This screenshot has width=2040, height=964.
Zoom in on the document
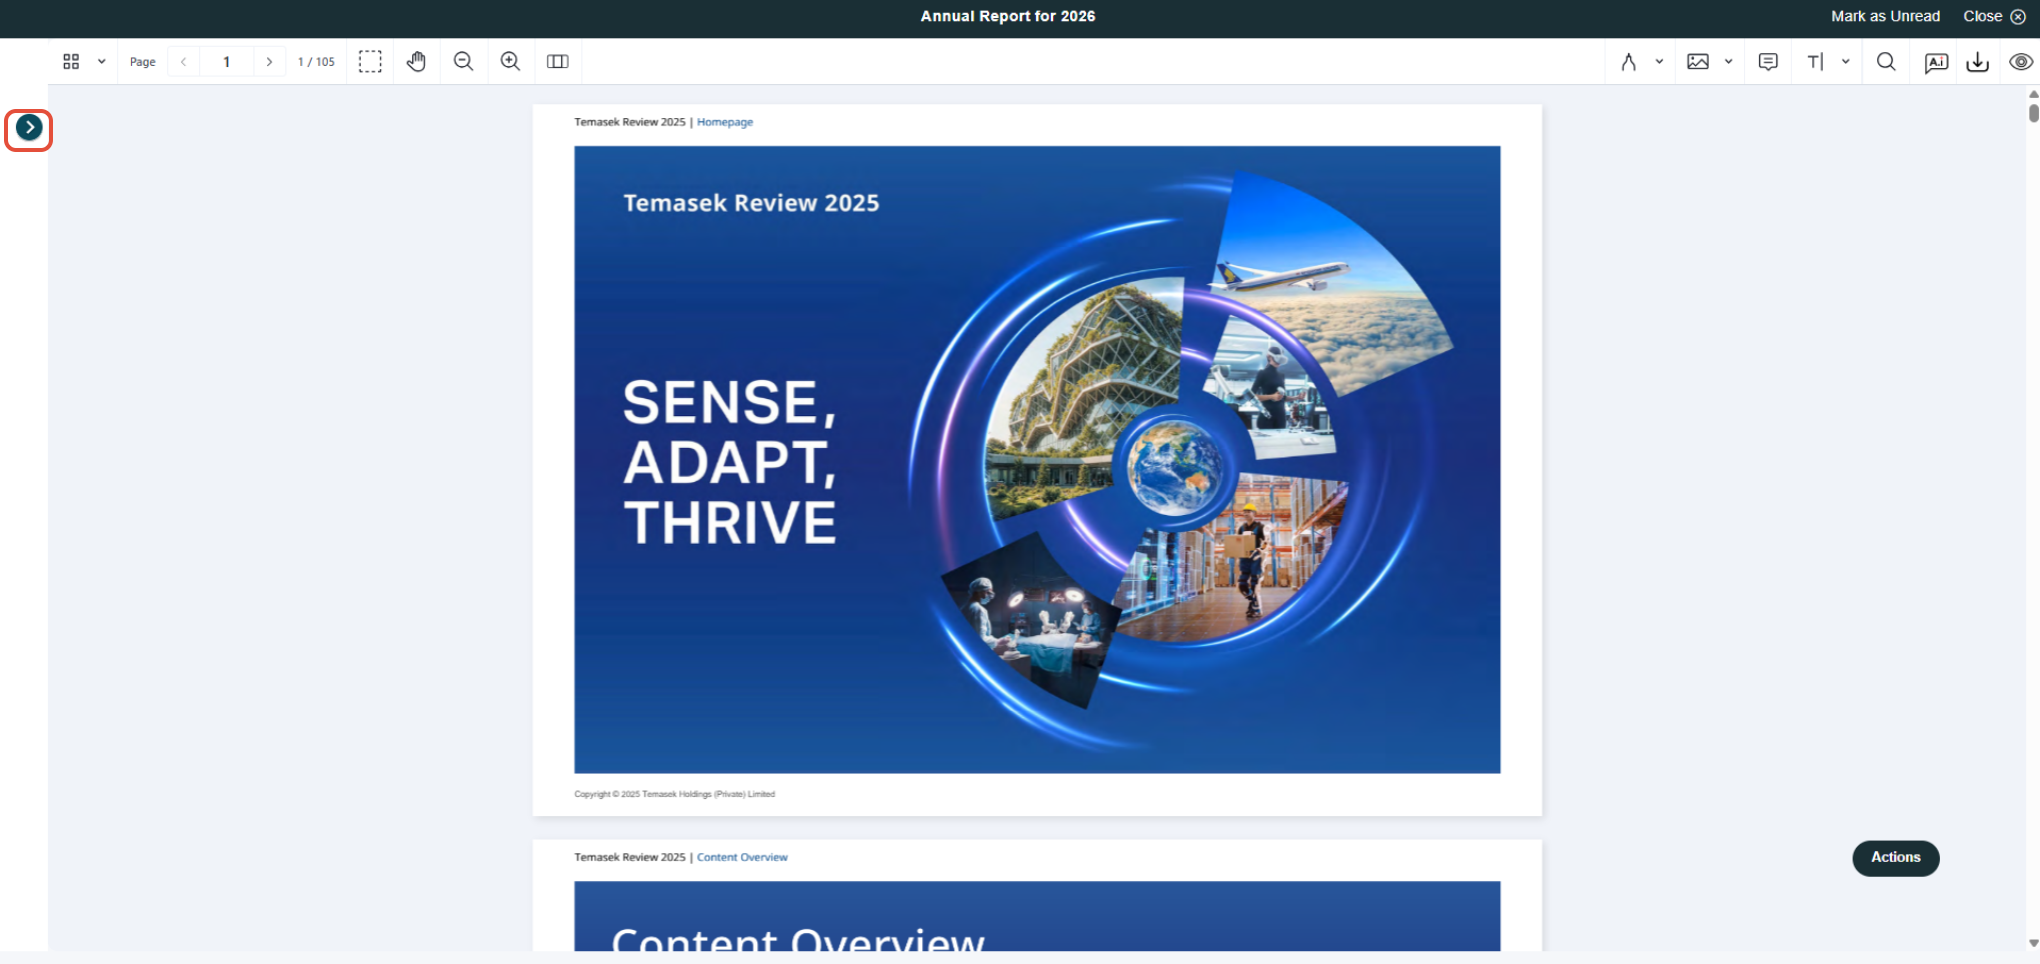tap(510, 62)
